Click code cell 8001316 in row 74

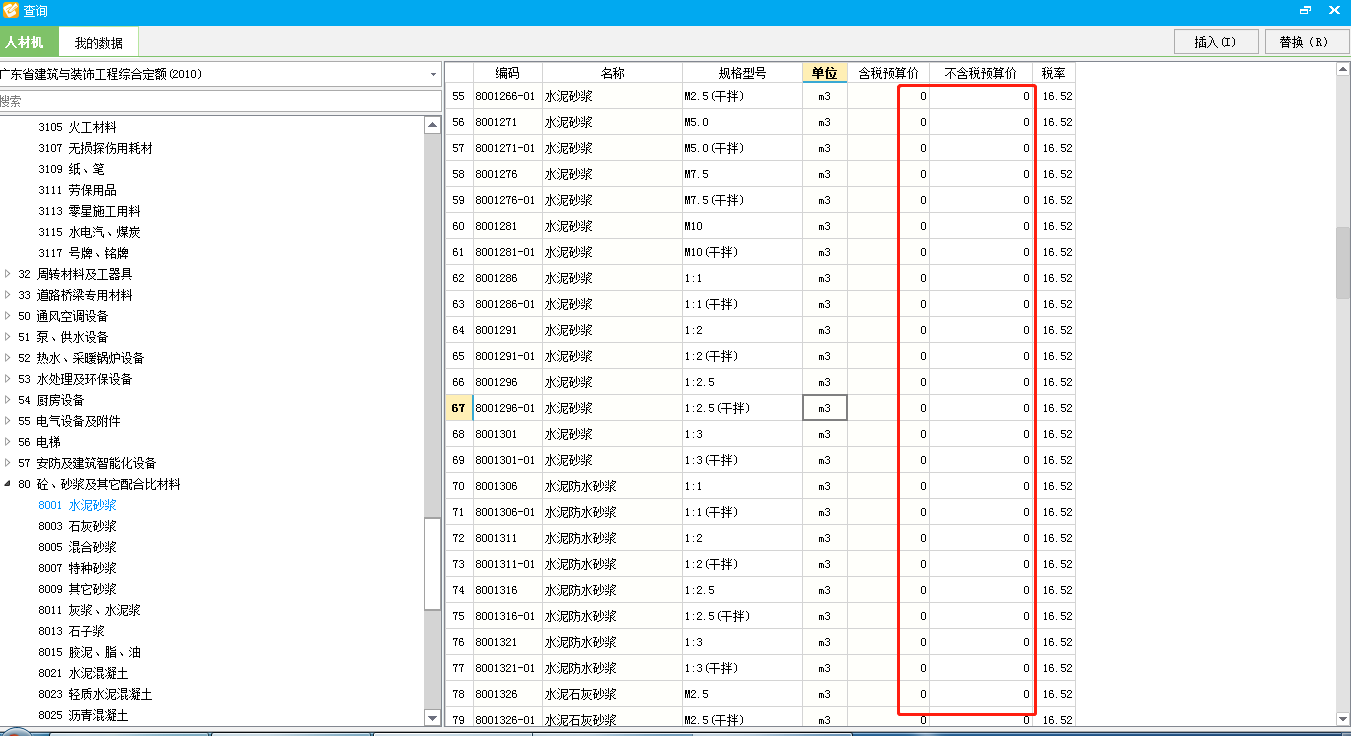(507, 590)
